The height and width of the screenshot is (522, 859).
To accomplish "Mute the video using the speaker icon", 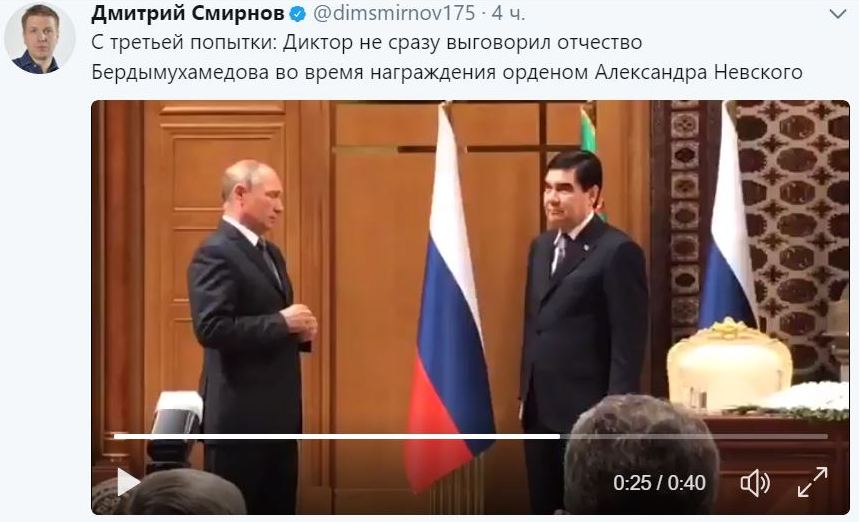I will (755, 483).
